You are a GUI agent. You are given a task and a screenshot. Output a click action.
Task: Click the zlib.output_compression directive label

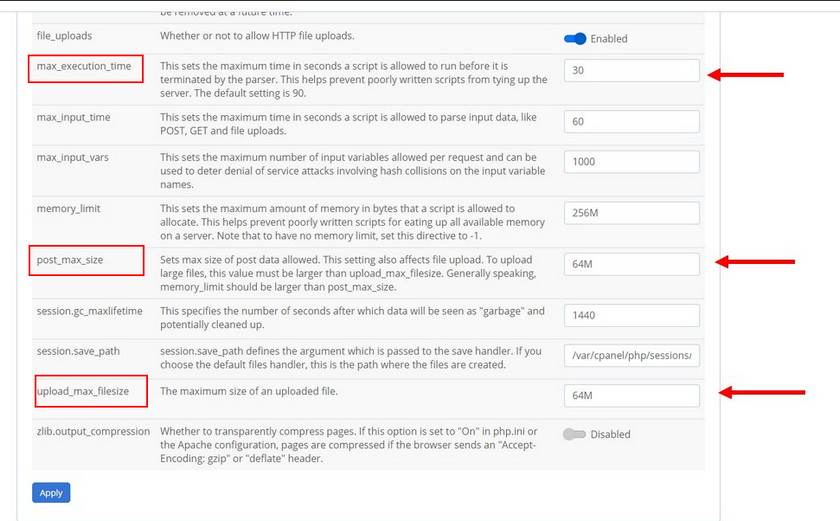click(93, 431)
